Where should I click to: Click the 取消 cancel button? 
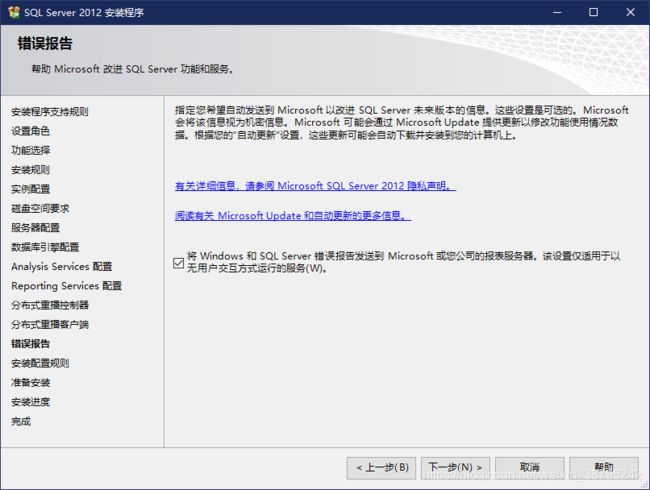(529, 468)
